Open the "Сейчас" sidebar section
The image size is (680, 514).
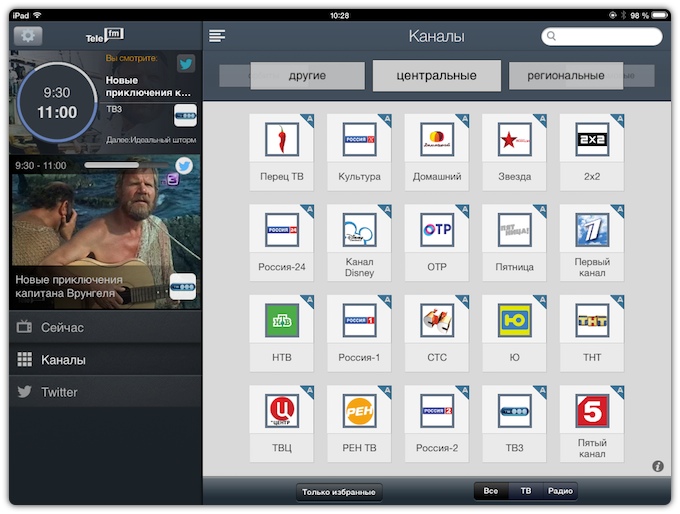tap(105, 327)
